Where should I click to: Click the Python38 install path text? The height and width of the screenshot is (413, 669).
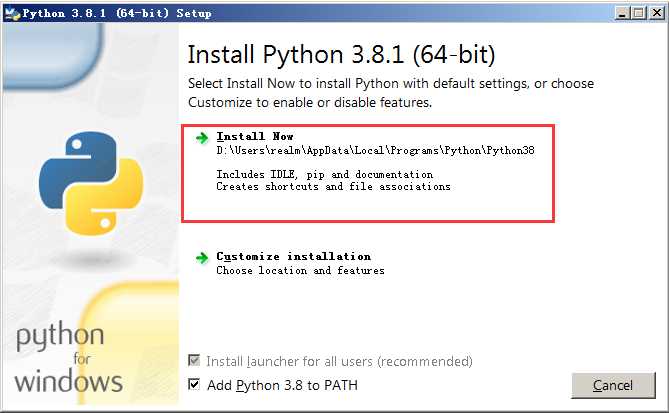pyautogui.click(x=375, y=151)
